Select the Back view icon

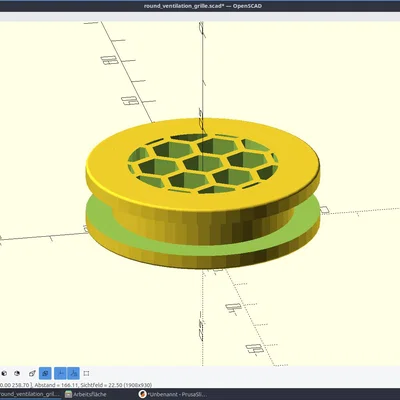tap(17, 373)
